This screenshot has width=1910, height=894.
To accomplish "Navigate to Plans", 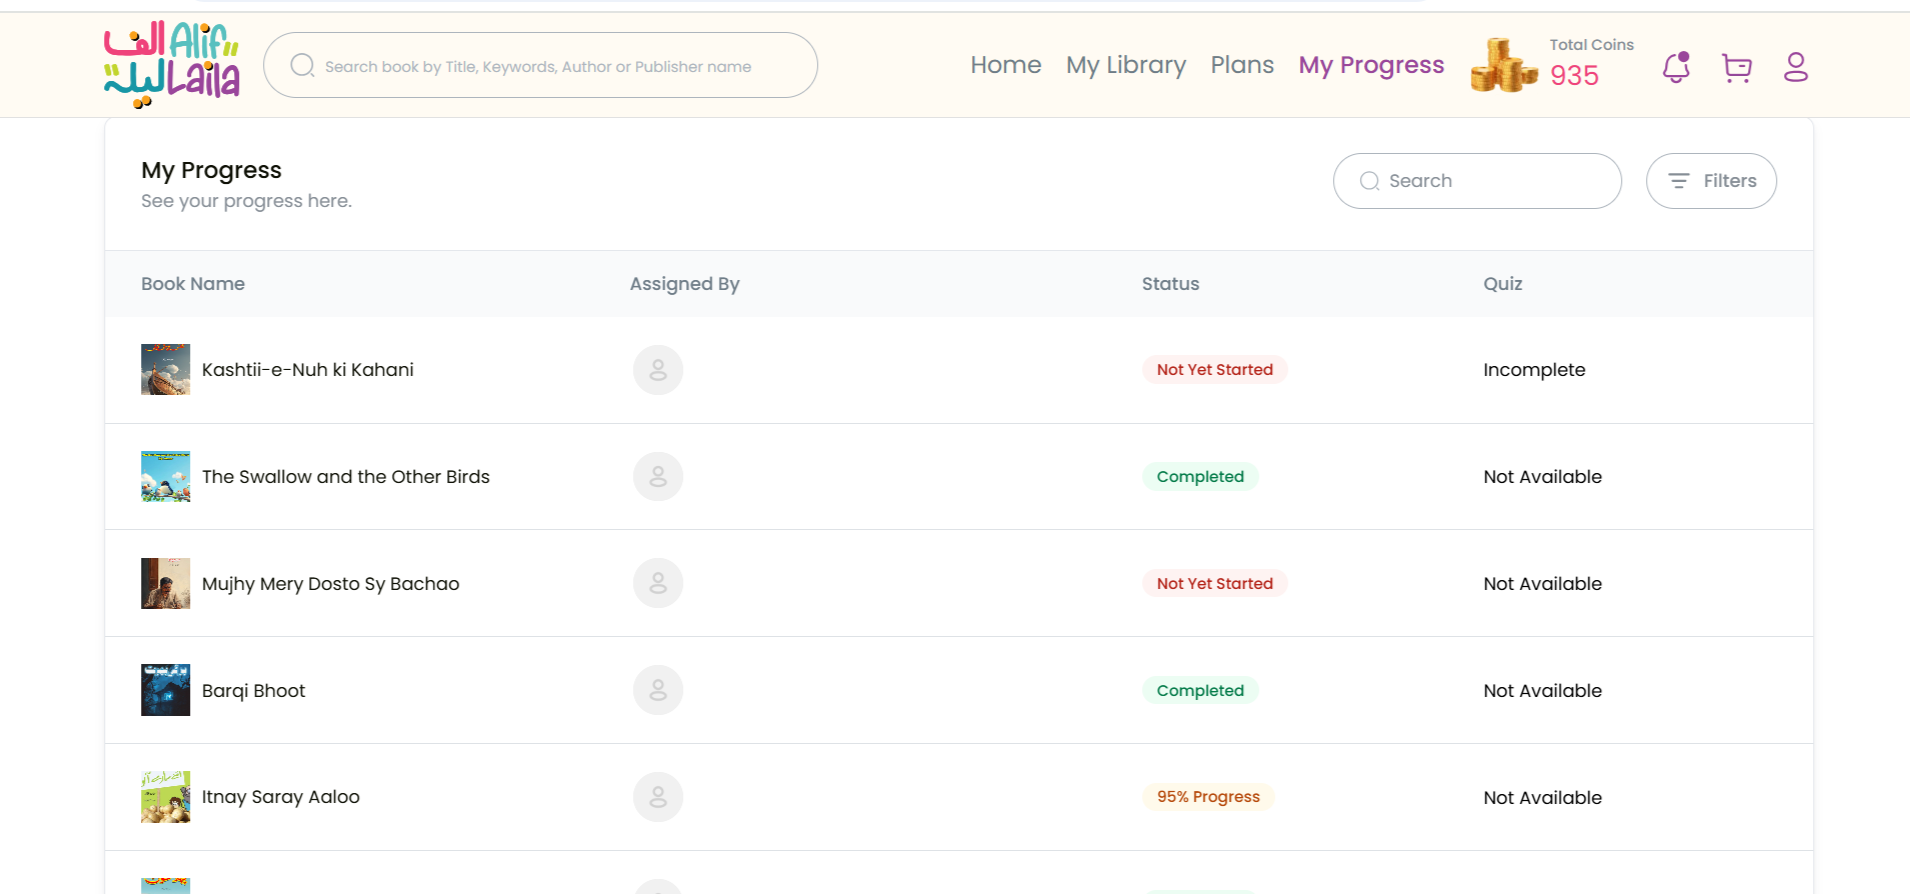I will point(1242,65).
